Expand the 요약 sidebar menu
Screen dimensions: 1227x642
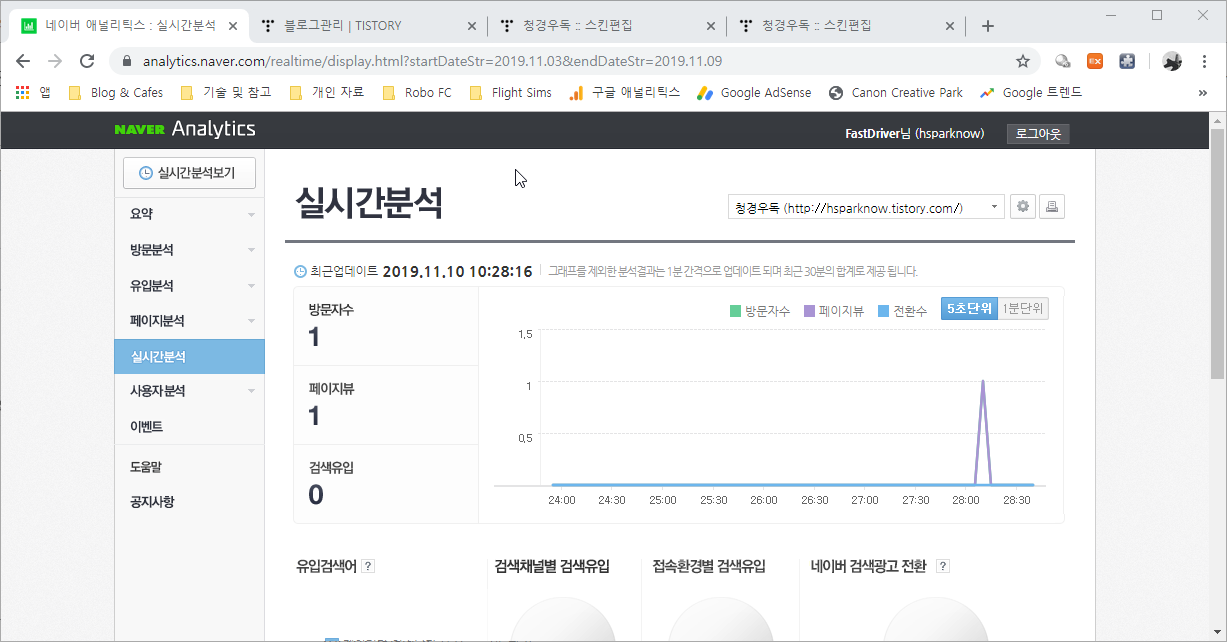point(190,214)
